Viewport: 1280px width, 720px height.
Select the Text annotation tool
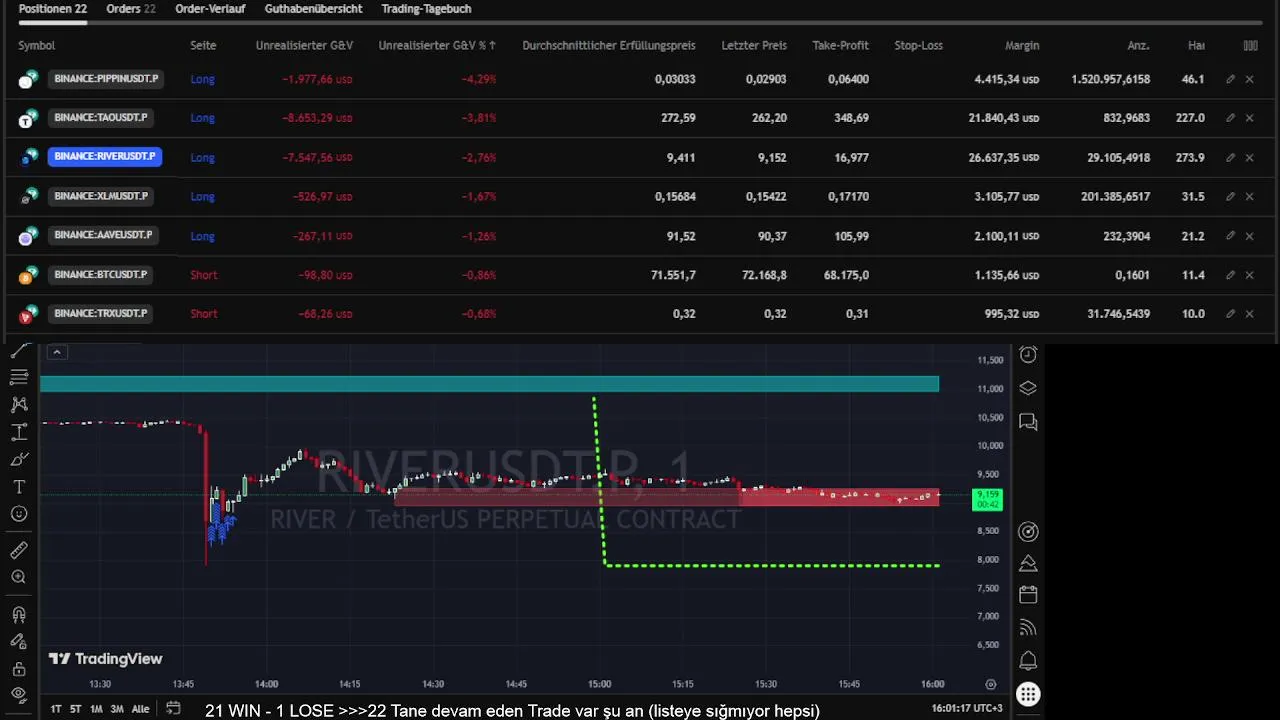click(x=19, y=487)
